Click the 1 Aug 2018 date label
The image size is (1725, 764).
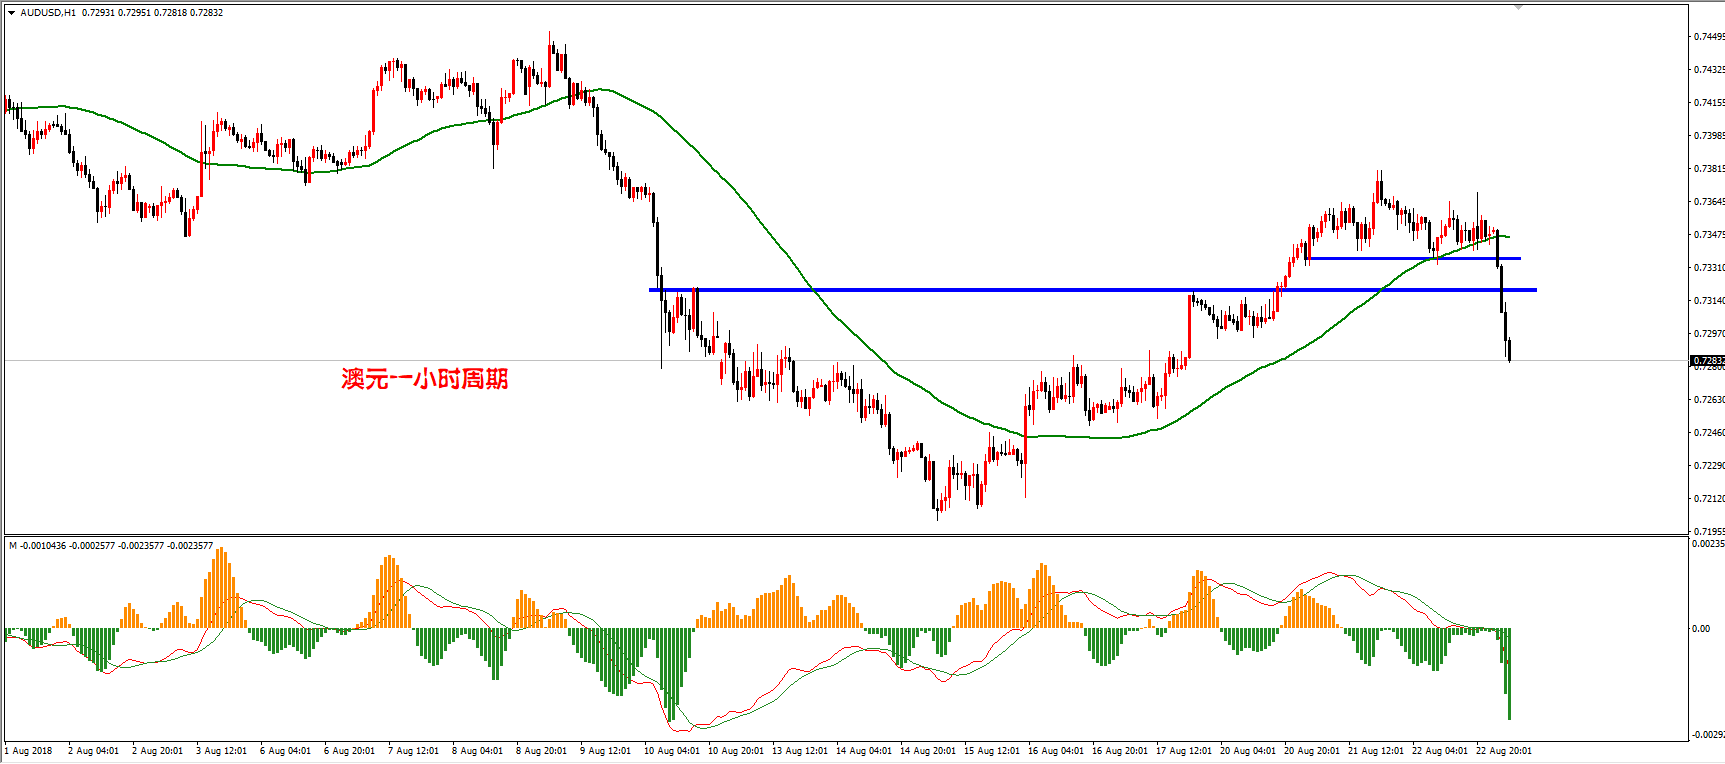pos(28,751)
